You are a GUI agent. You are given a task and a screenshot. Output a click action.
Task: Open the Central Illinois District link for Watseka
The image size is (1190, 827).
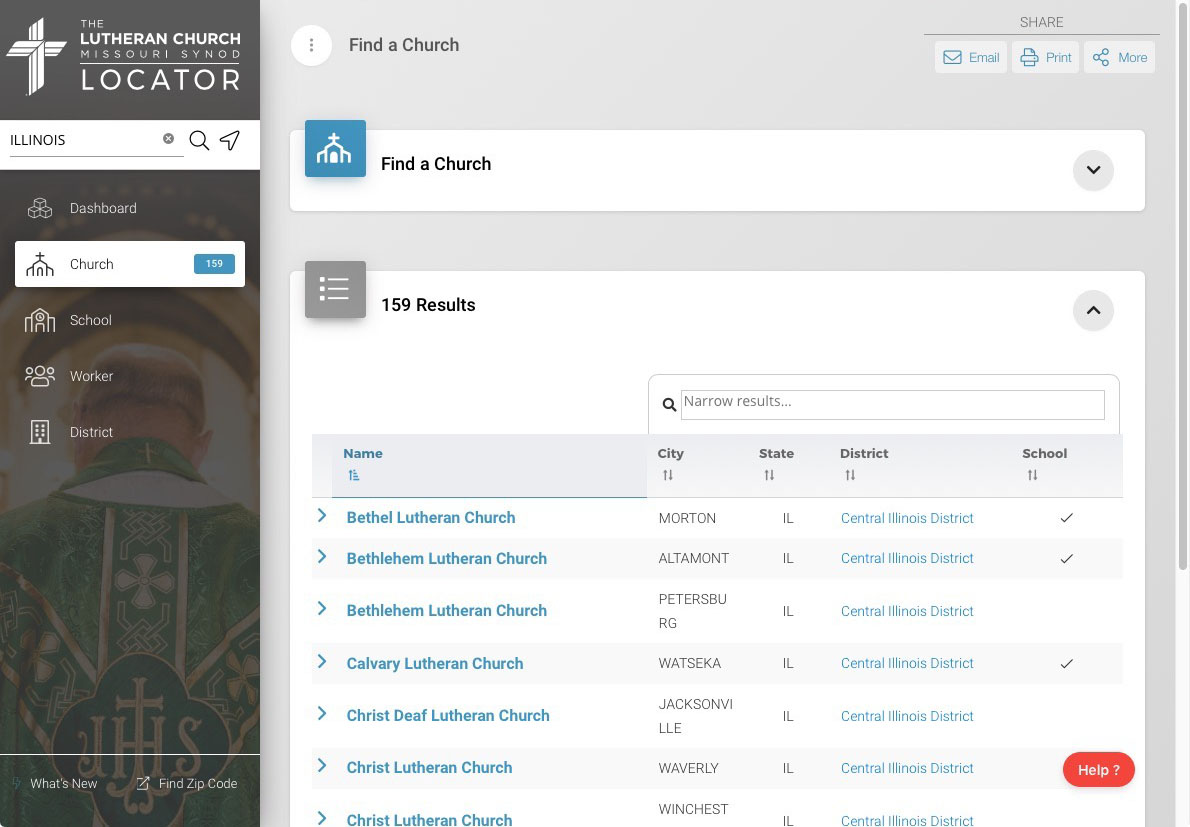906,663
